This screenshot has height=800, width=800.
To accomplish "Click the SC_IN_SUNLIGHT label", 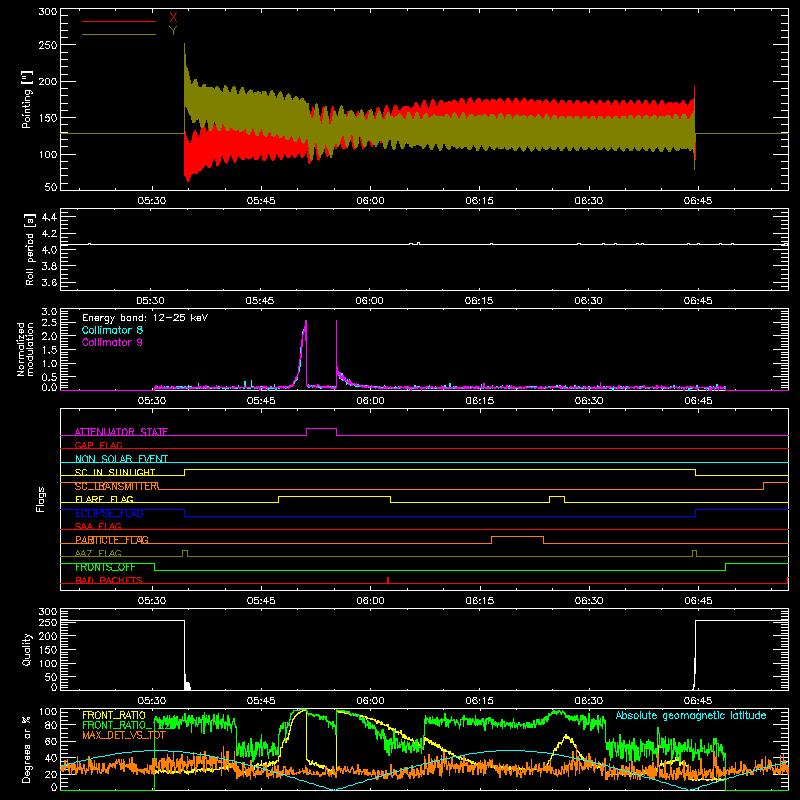I will point(115,472).
